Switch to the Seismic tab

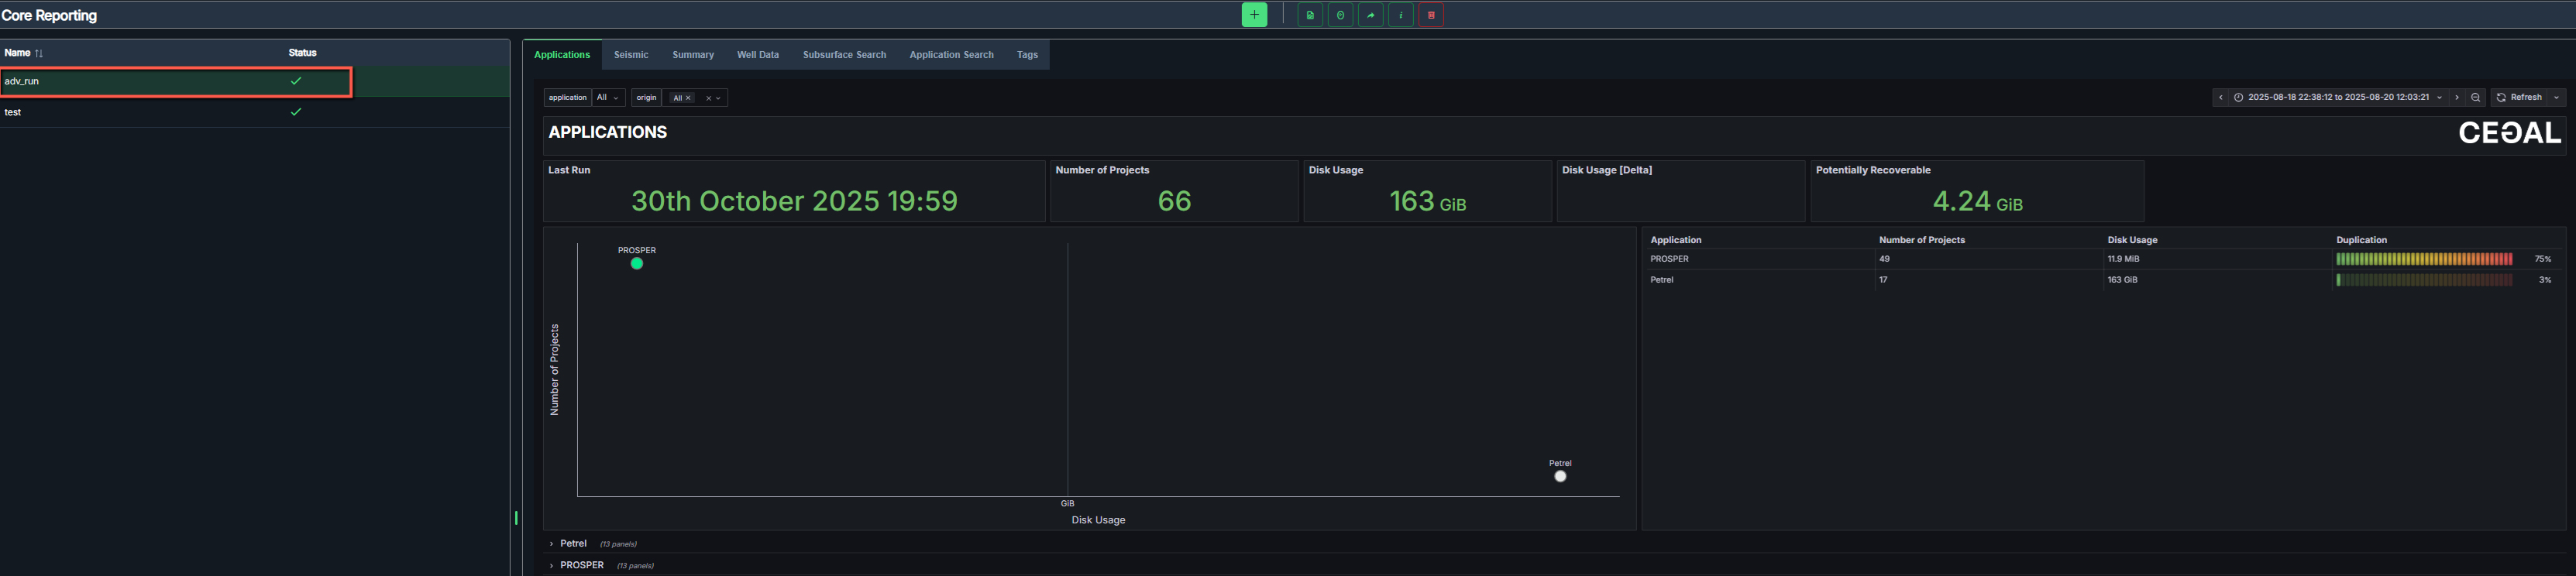tap(631, 55)
